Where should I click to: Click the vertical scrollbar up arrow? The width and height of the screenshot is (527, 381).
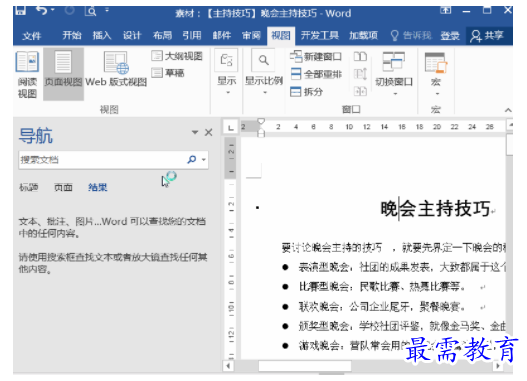click(x=510, y=125)
